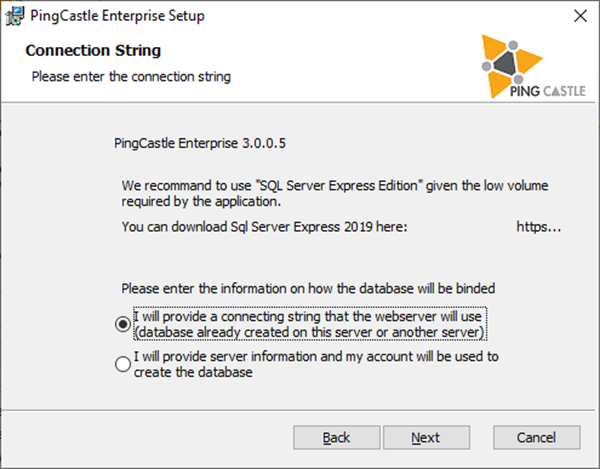
Task: Click the 'how the database will be binded' prompt
Action: click(308, 288)
